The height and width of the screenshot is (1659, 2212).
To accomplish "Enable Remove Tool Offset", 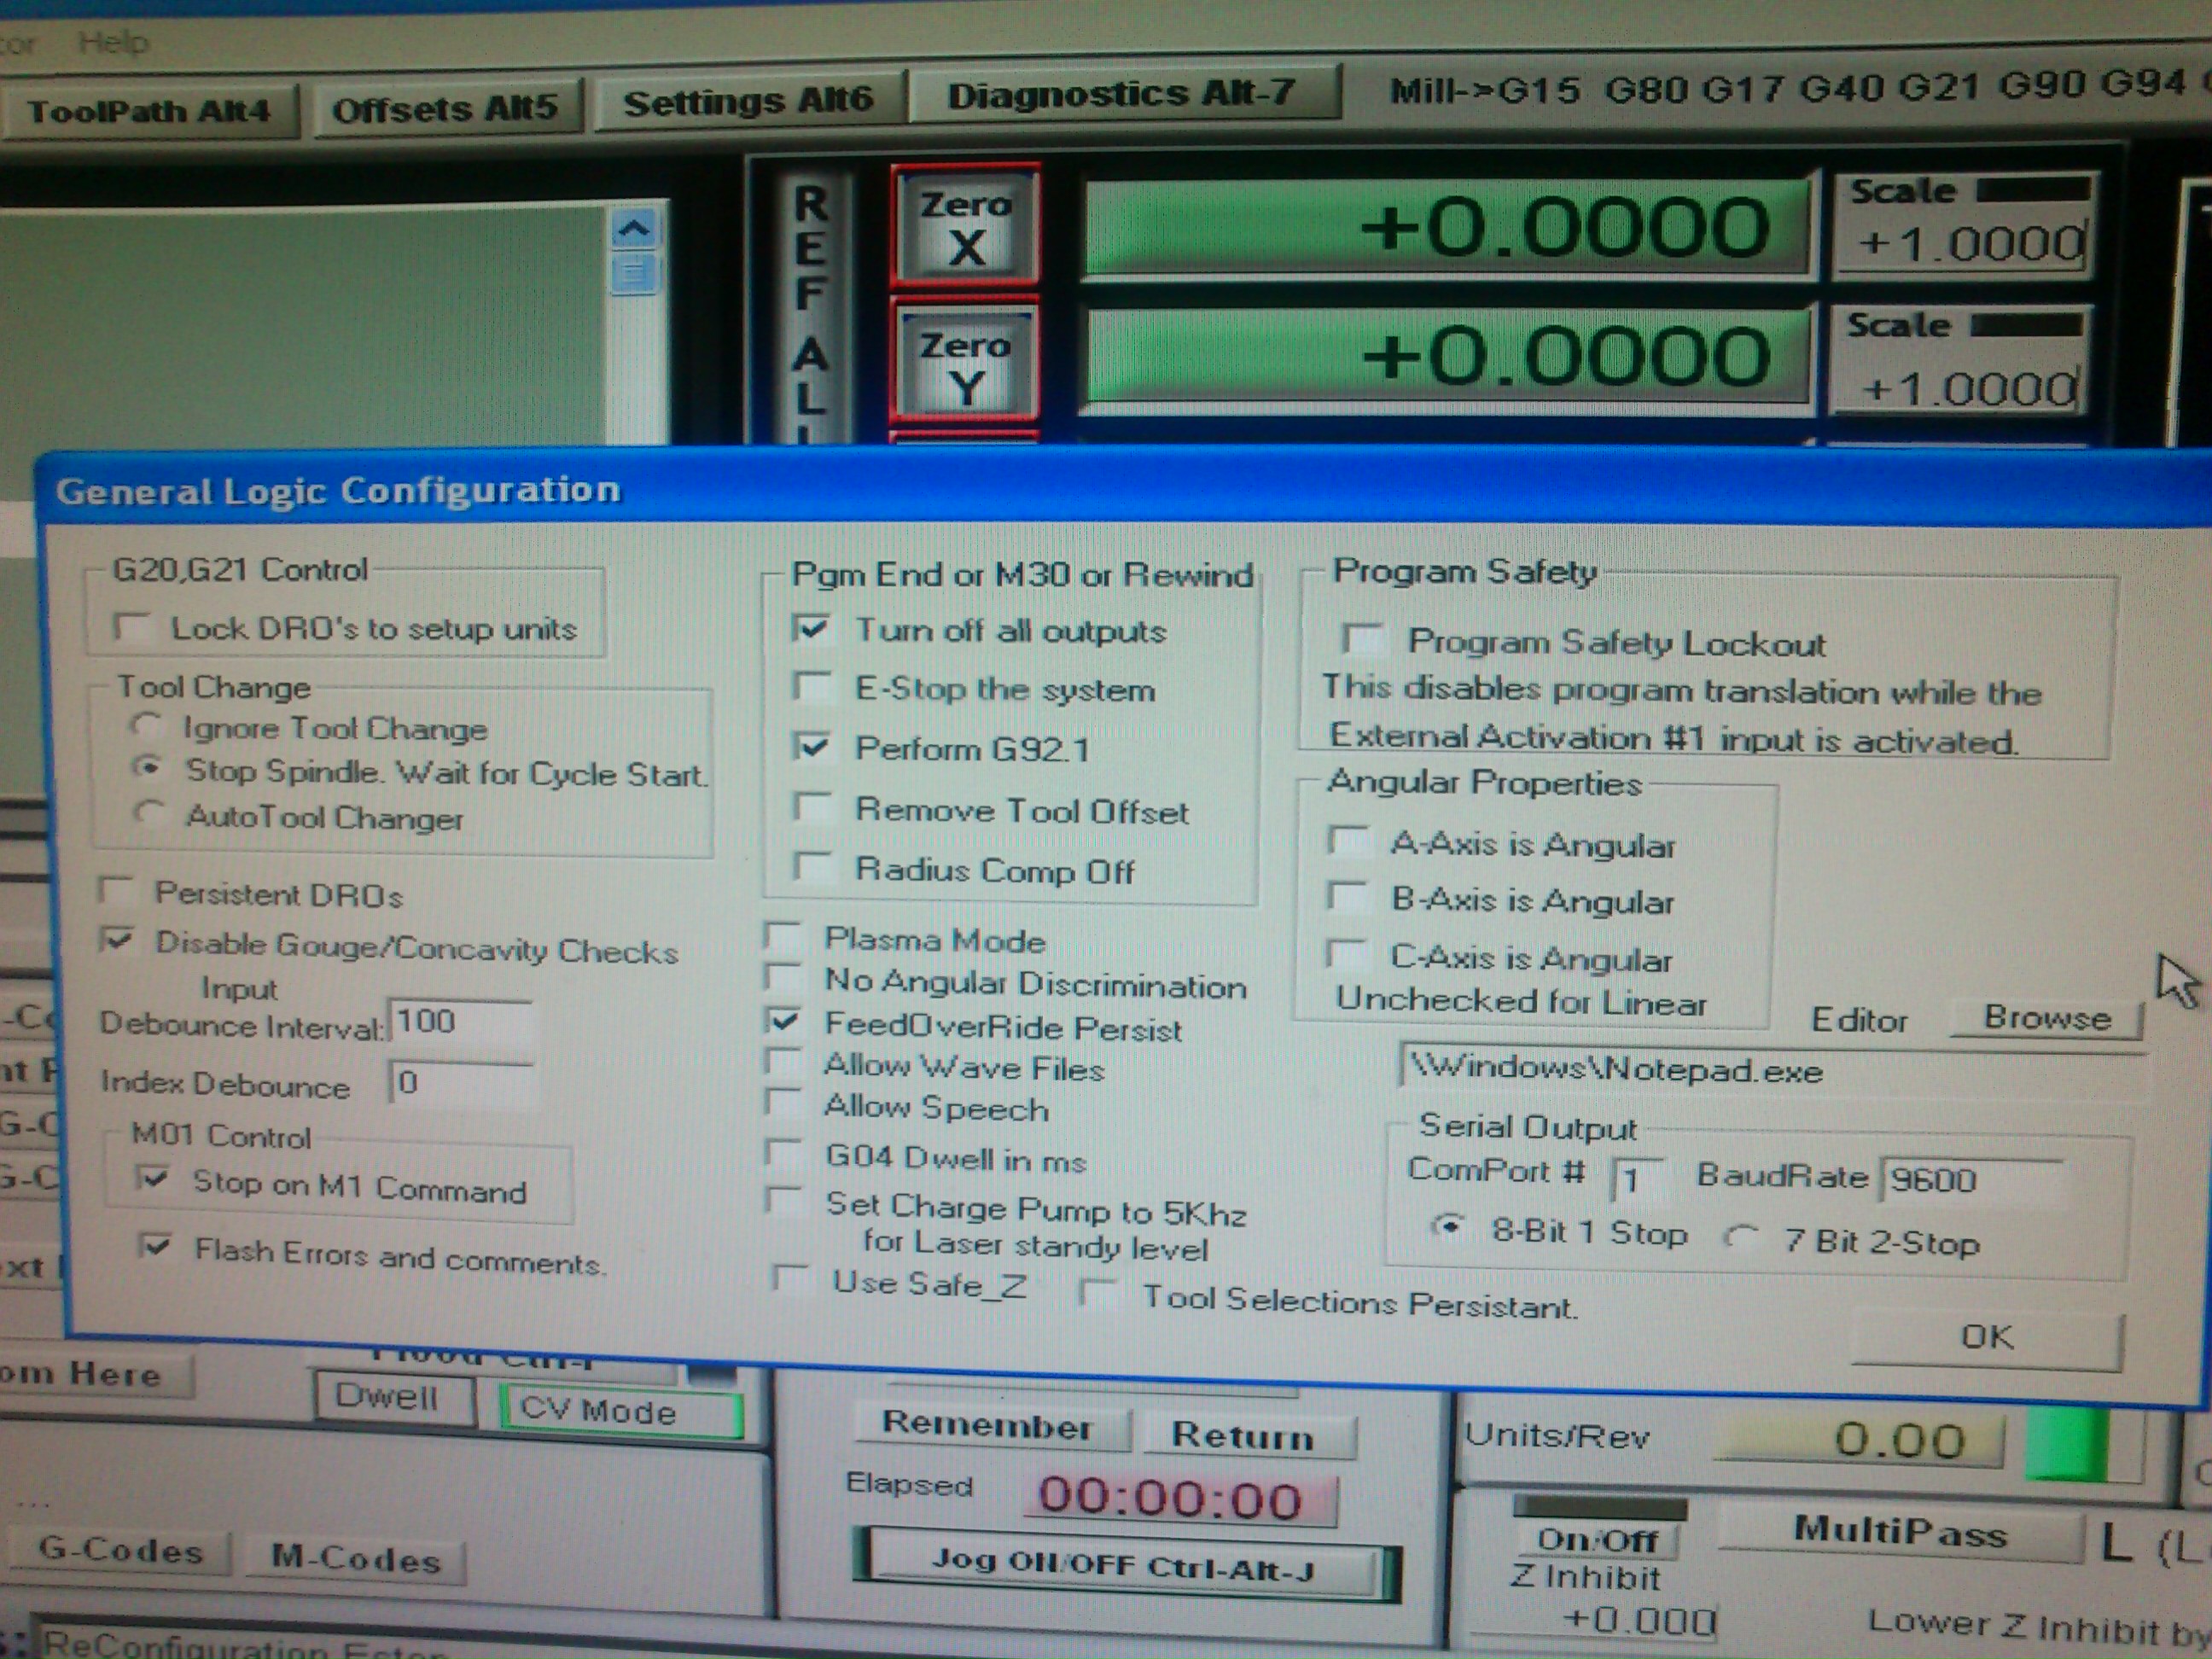I will [x=811, y=806].
